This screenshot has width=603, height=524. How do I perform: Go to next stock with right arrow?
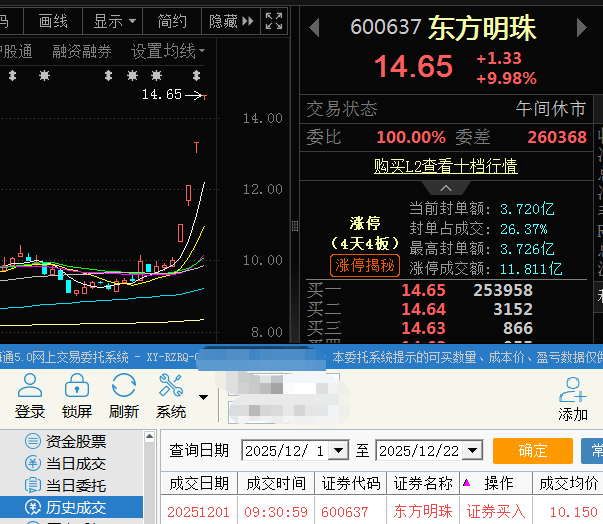[x=581, y=28]
